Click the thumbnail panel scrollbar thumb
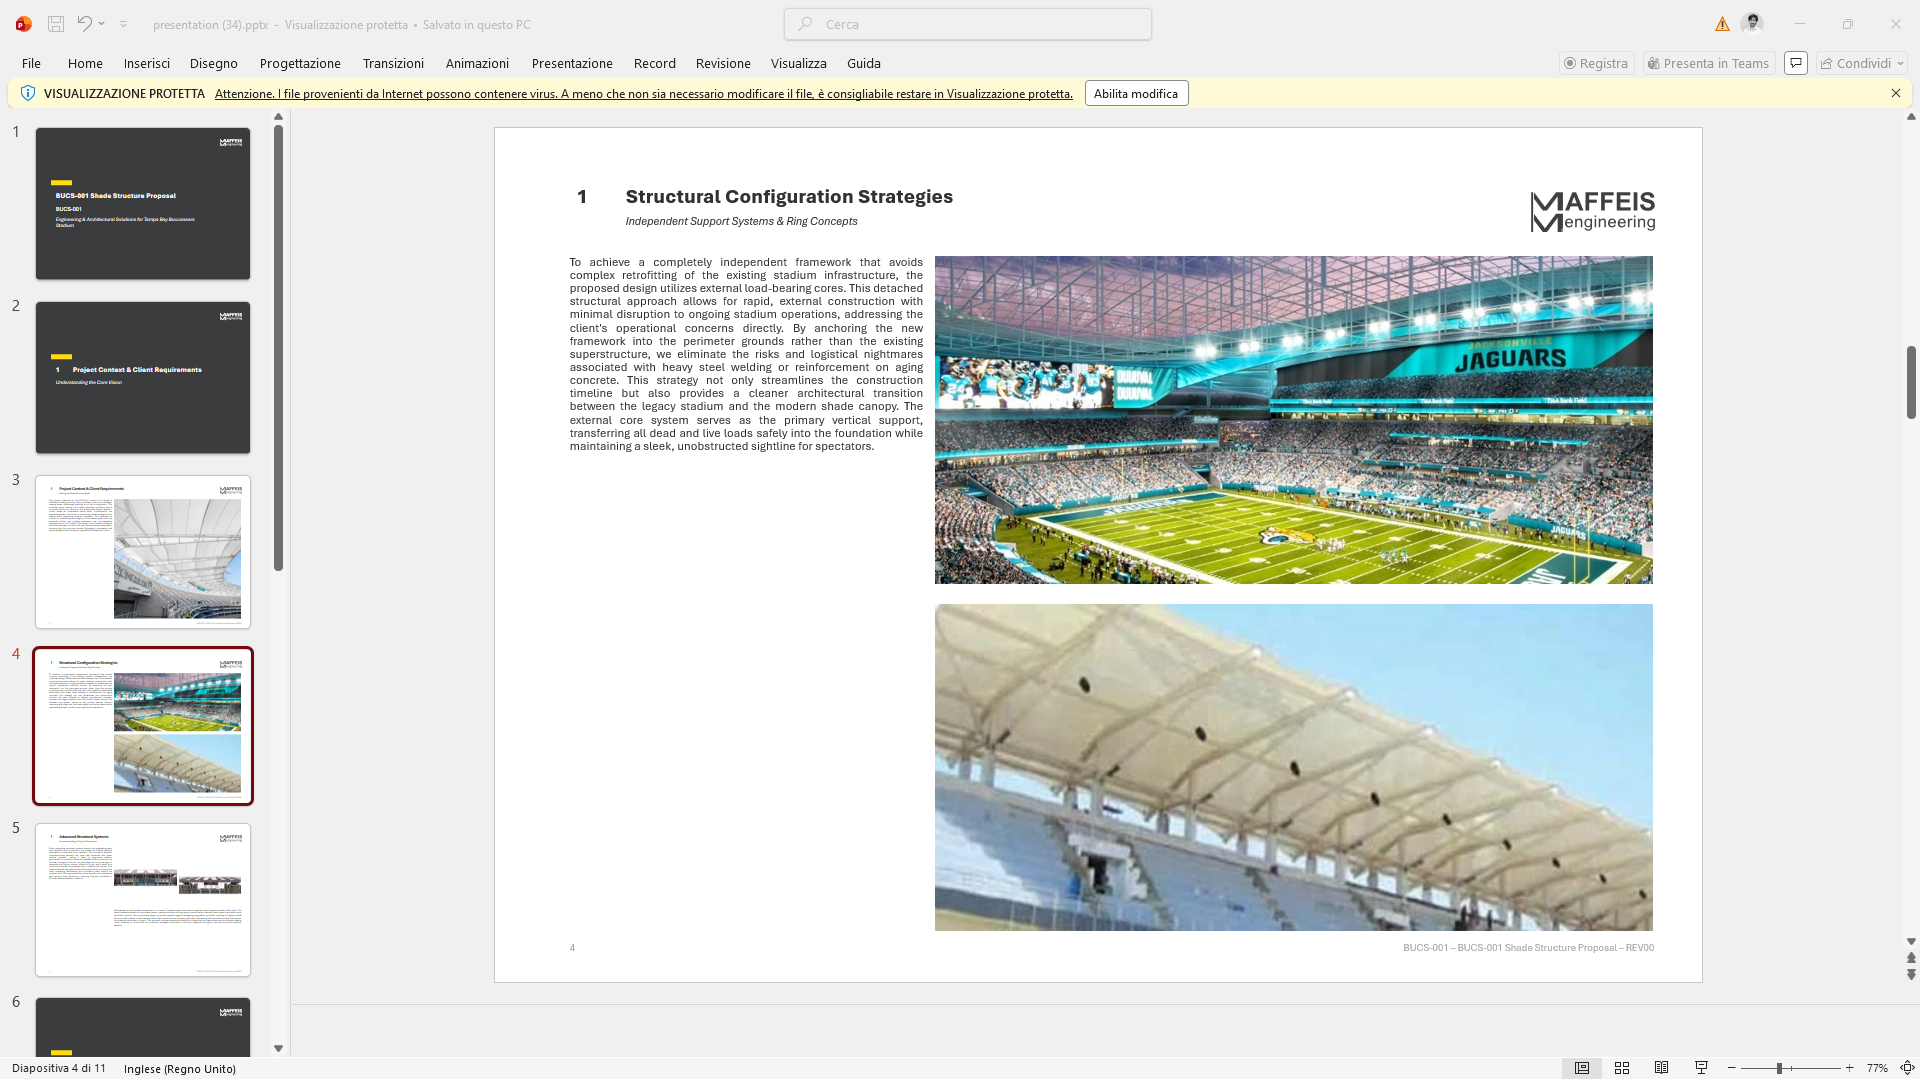This screenshot has height=1080, width=1920. pos(279,348)
